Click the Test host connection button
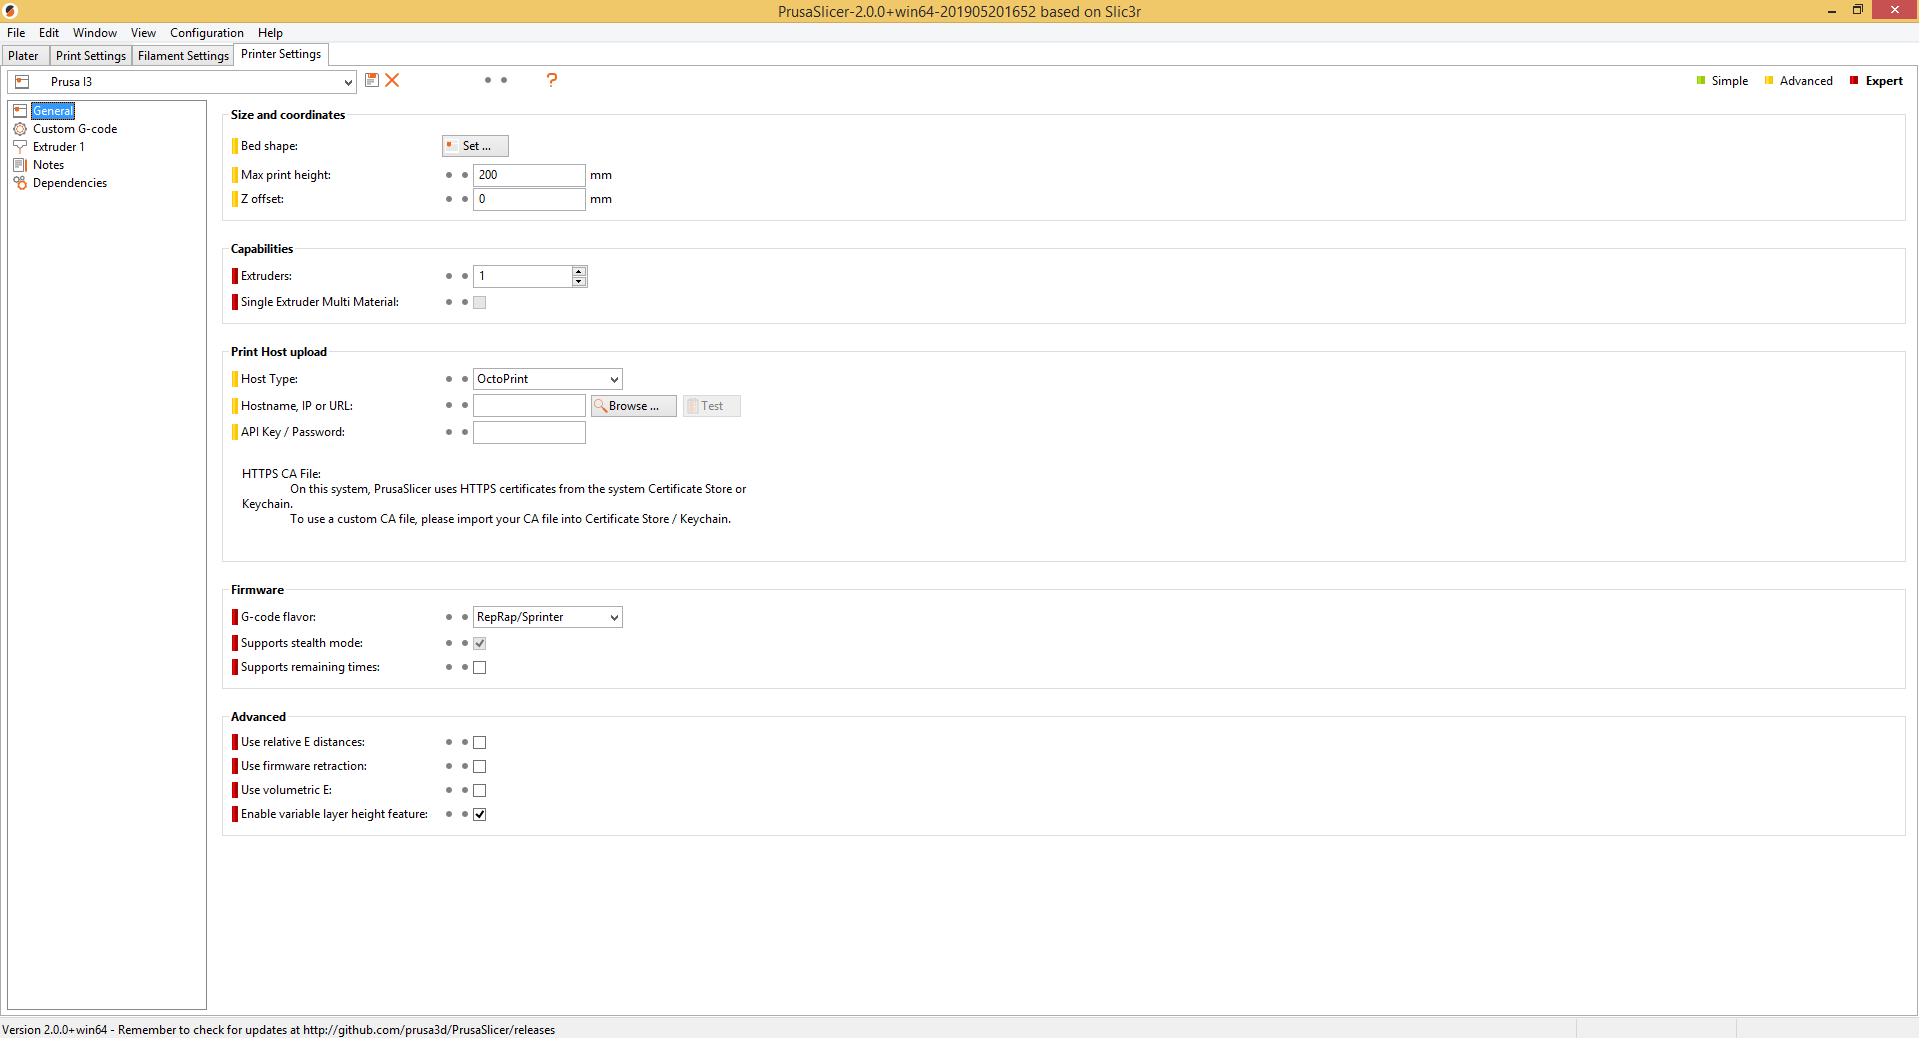Viewport: 1919px width, 1038px height. coord(712,406)
